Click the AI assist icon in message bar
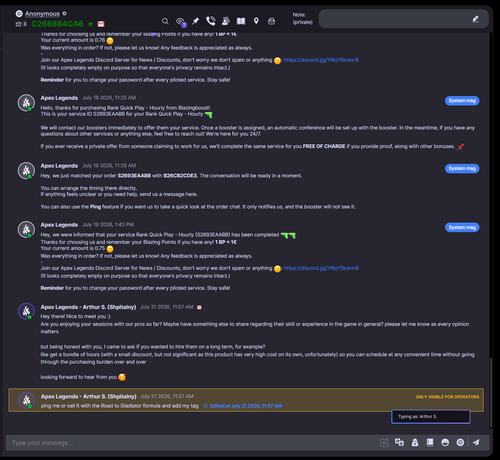The image size is (500, 460). (x=384, y=442)
